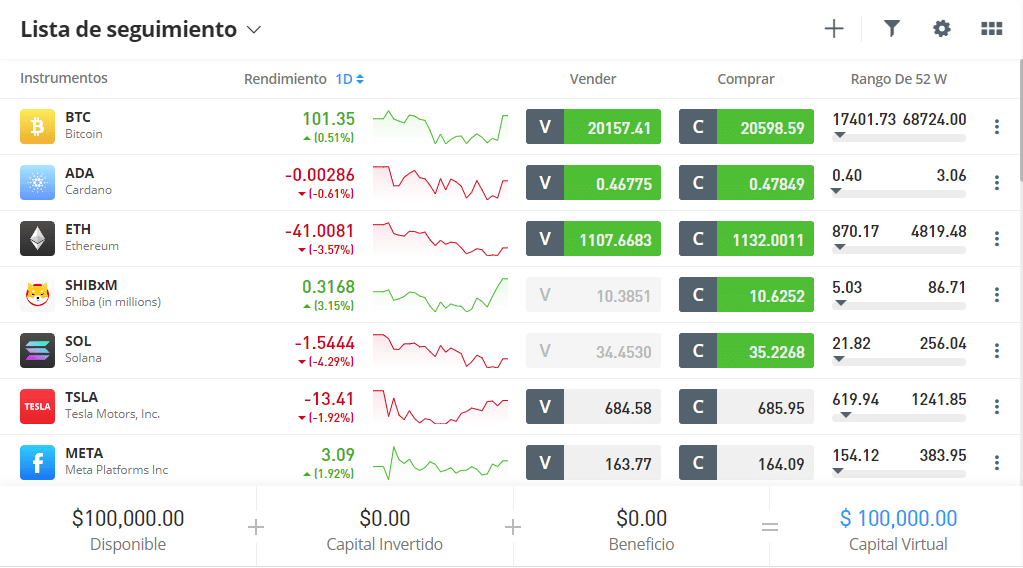Screen dimensions: 1023x568
Task: Open the Bitcoin instrument name
Action: pyautogui.click(x=84, y=134)
